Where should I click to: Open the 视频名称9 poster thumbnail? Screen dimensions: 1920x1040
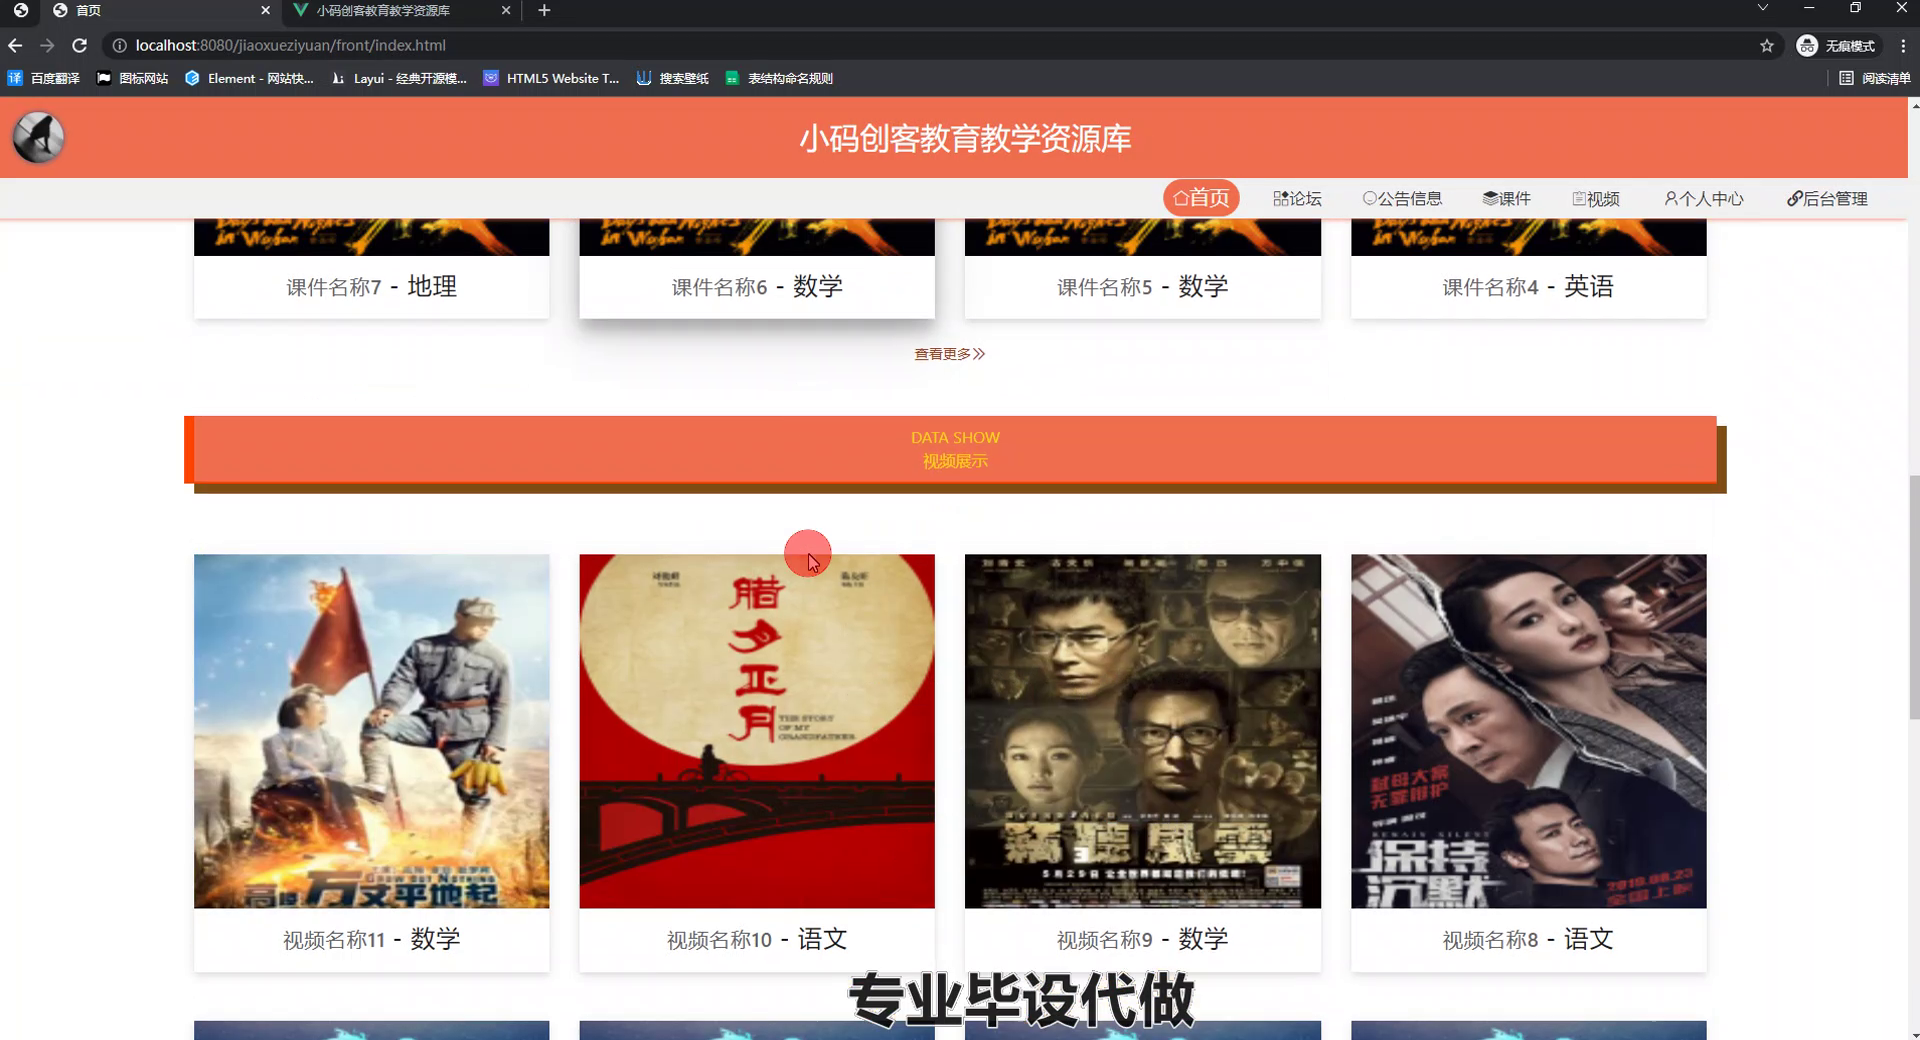1142,731
